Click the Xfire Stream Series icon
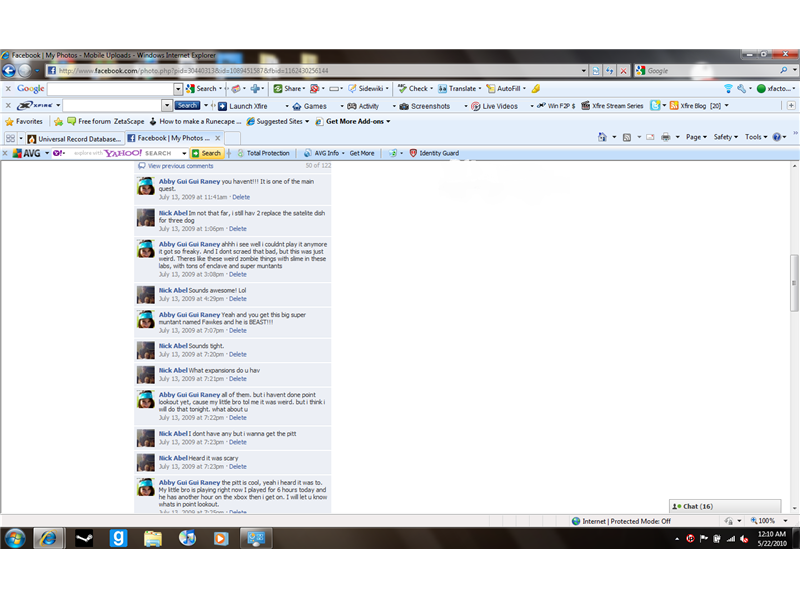This screenshot has width=800, height=600. (x=614, y=105)
